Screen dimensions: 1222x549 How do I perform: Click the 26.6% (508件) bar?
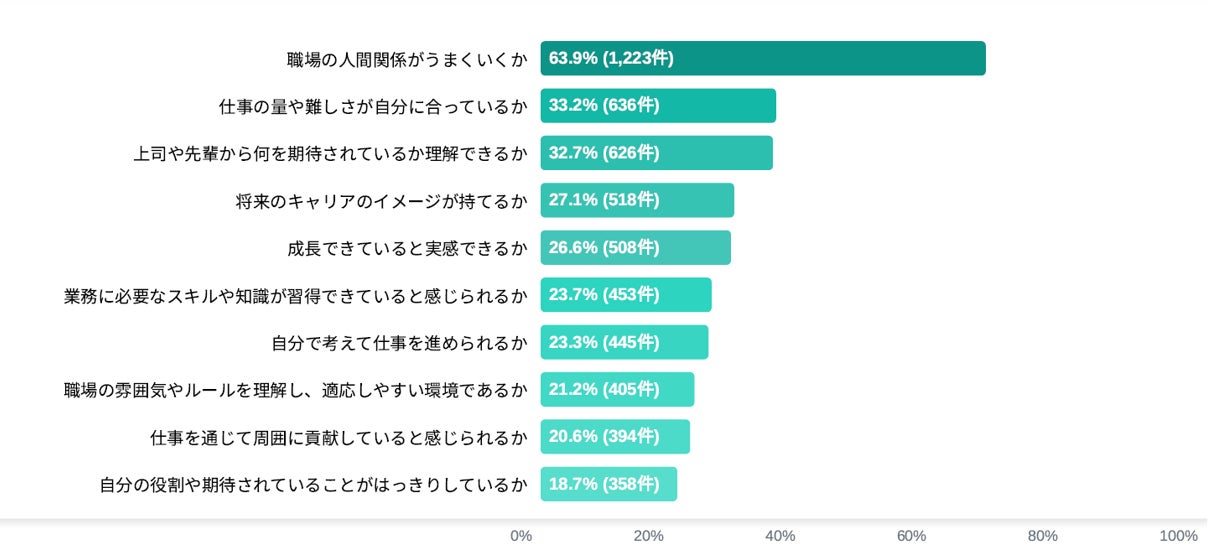pyautogui.click(x=635, y=247)
